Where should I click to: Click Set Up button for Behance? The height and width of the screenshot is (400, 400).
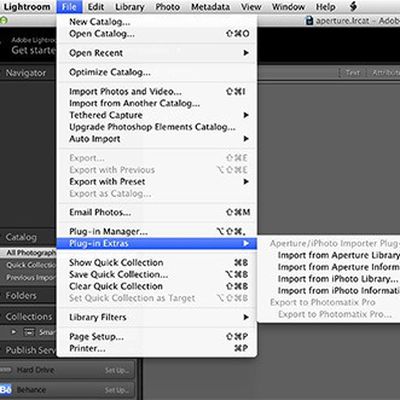(x=117, y=390)
